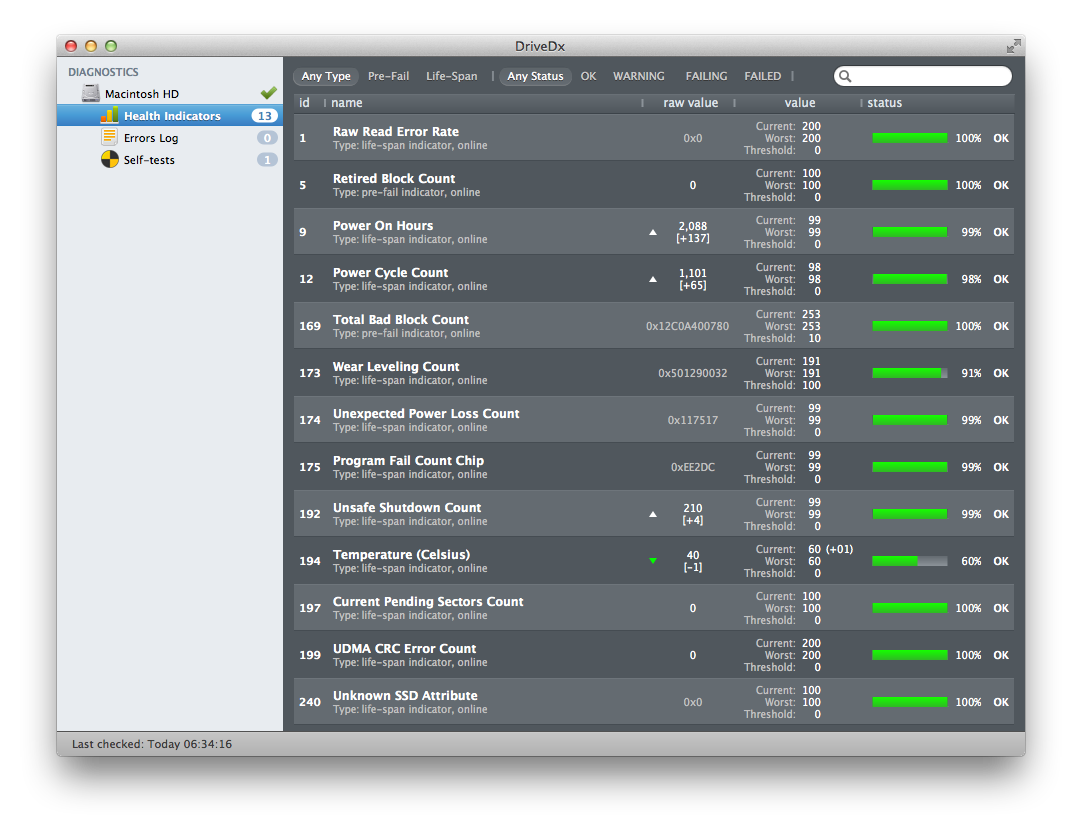This screenshot has width=1082, height=835.
Task: Show only WARNING status indicators
Action: 639,76
